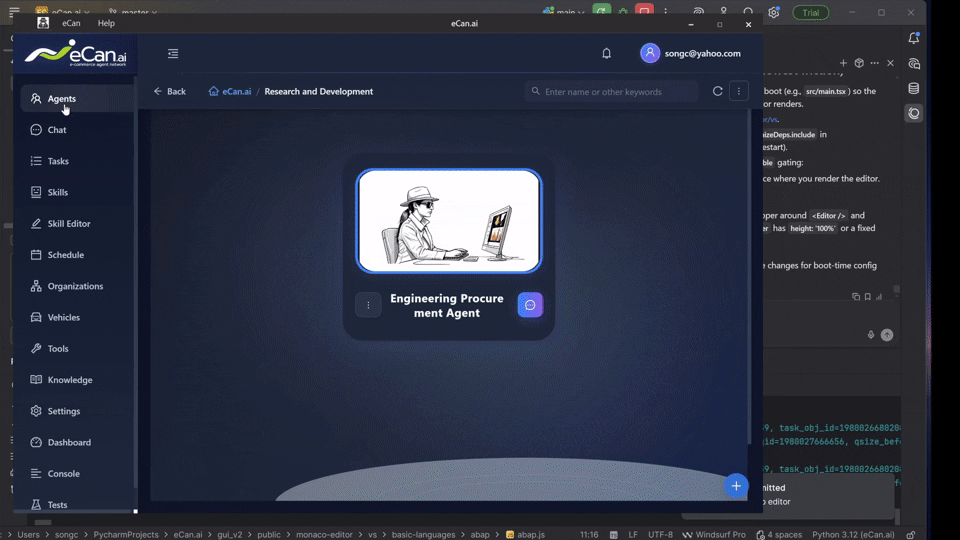Open more options next to refresh
This screenshot has height=540, width=960.
[x=739, y=91]
